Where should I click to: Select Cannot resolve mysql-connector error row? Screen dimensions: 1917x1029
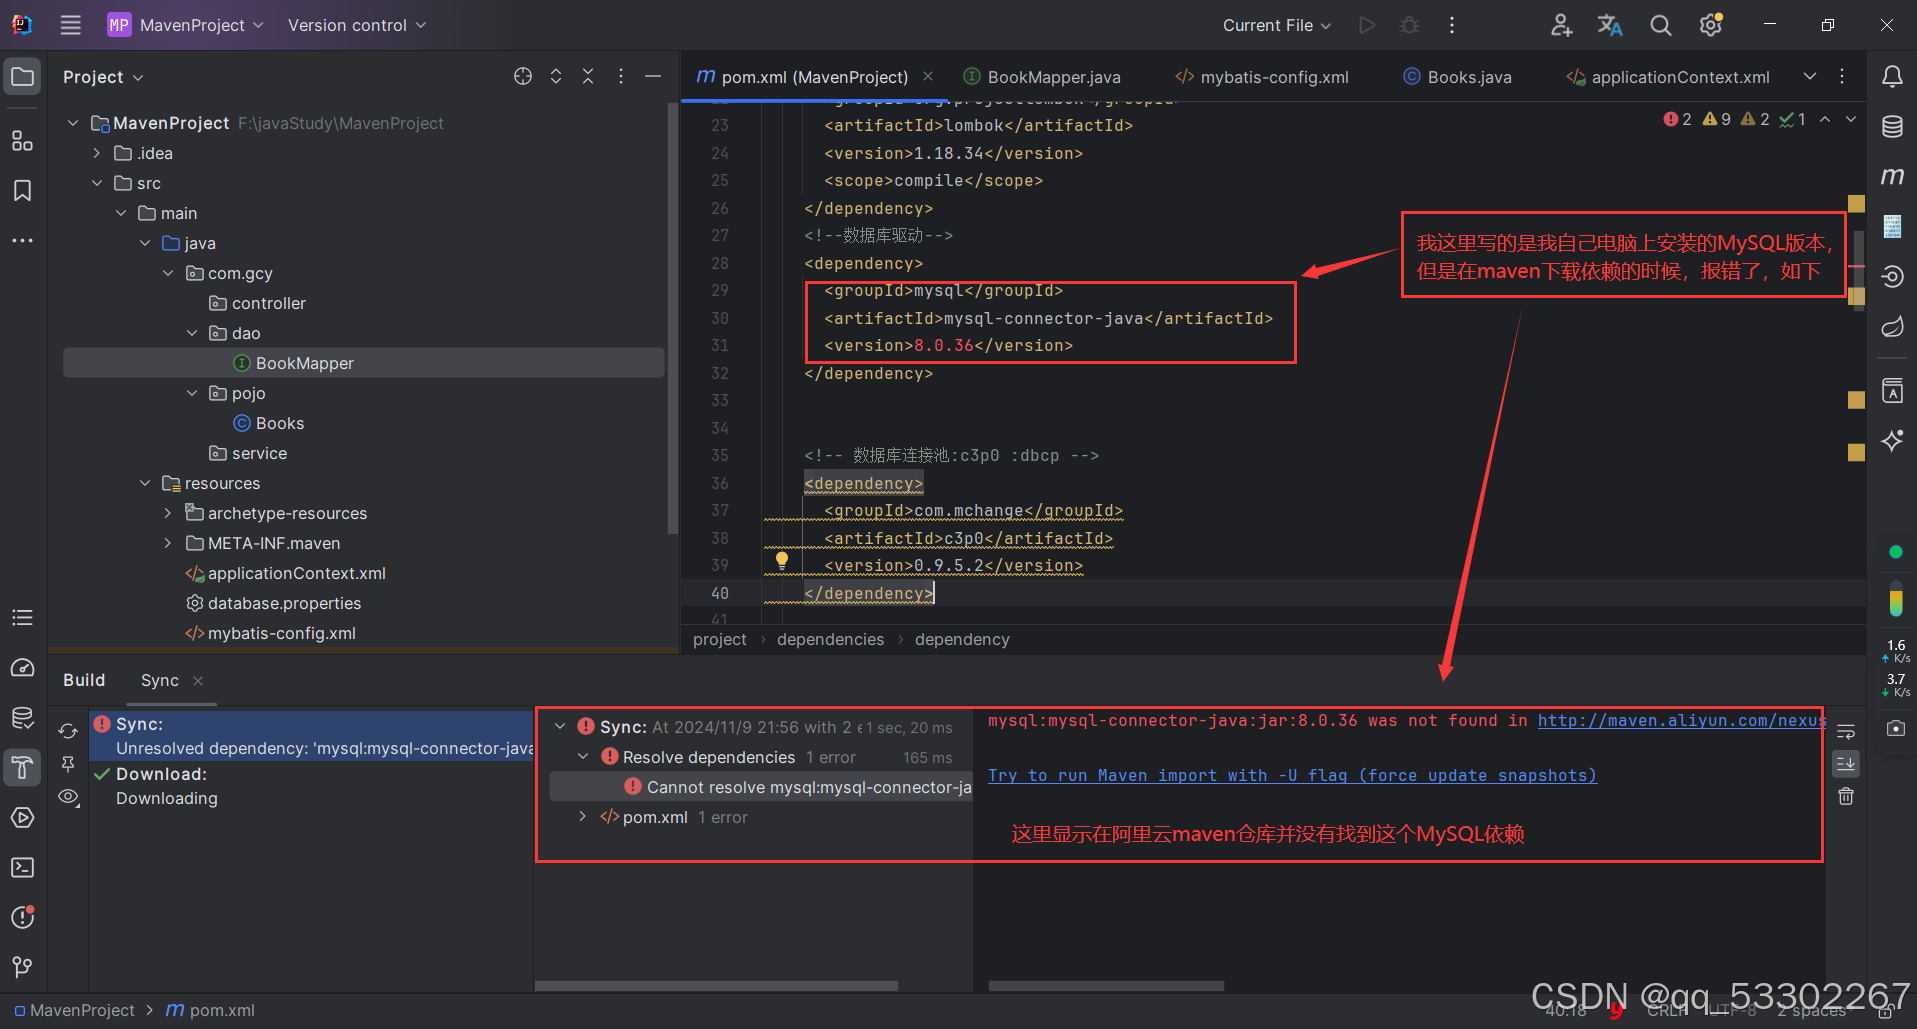coord(762,787)
